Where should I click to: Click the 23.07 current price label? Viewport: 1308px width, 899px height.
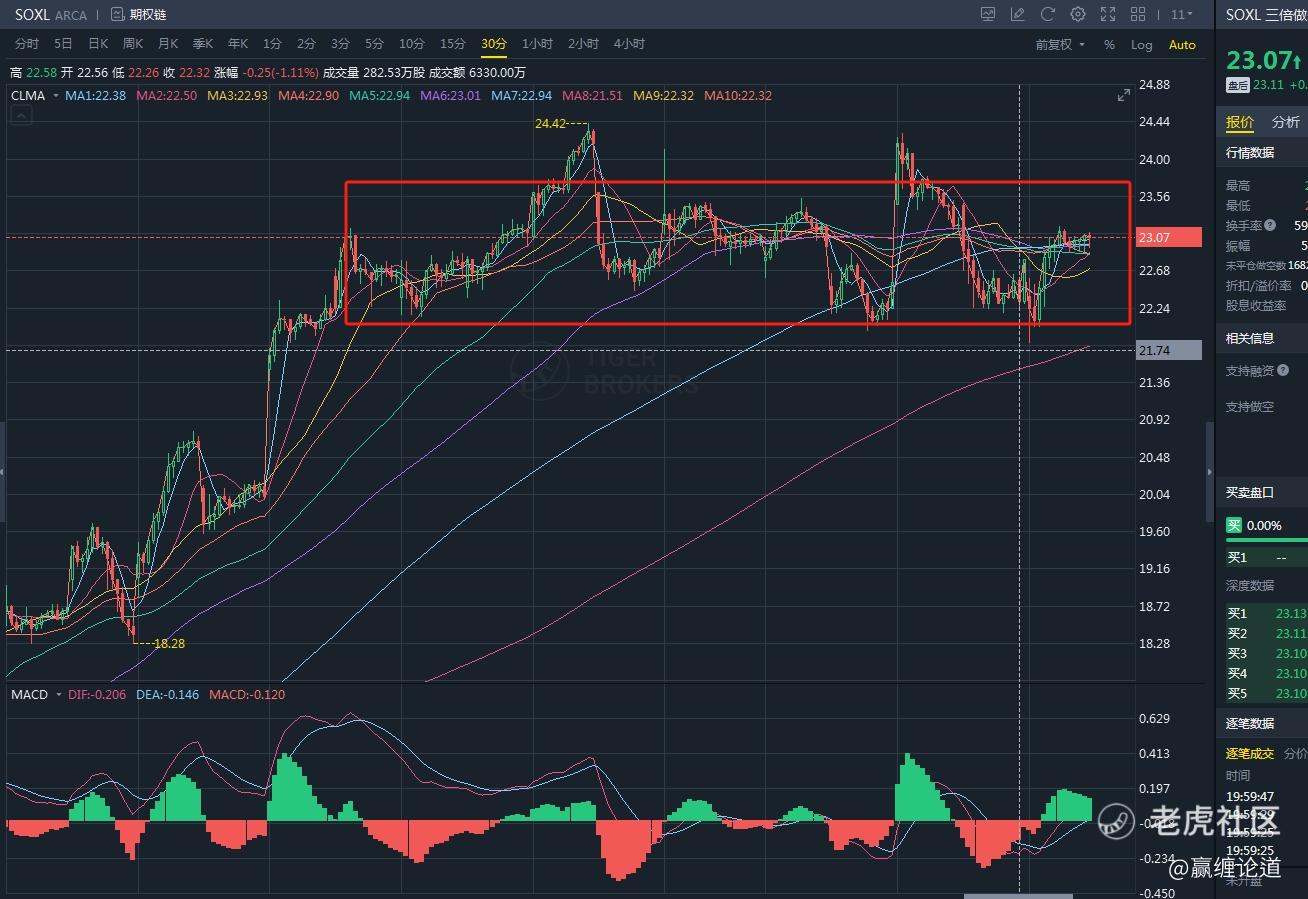tap(1171, 237)
